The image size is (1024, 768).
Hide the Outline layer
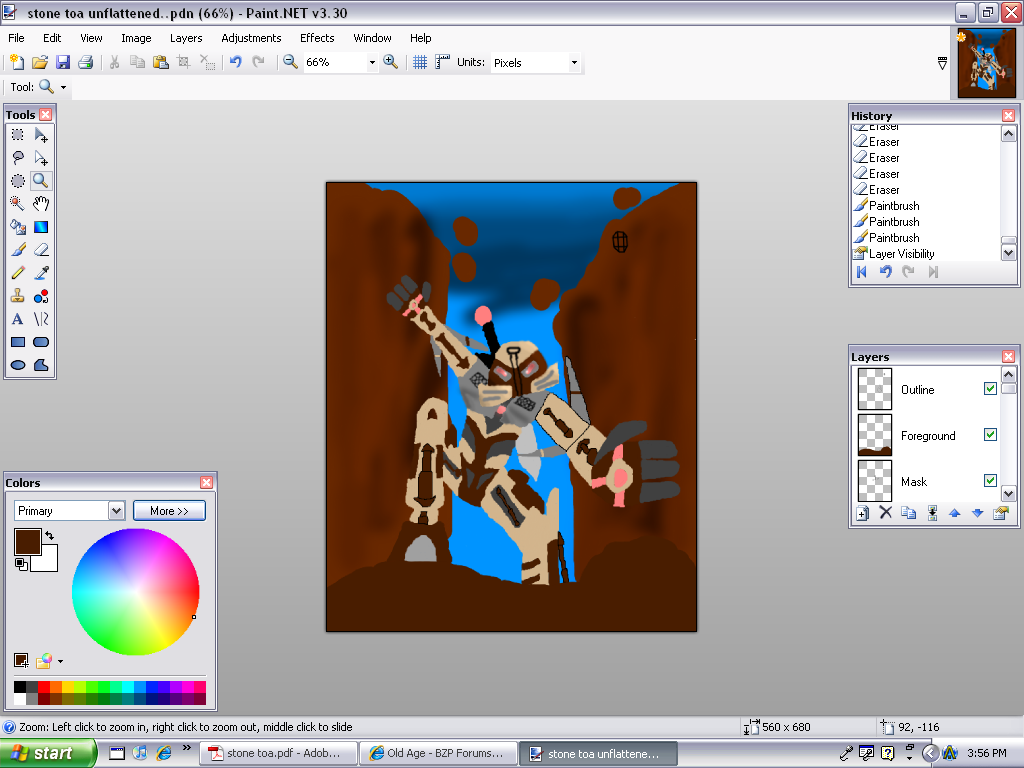click(x=990, y=389)
